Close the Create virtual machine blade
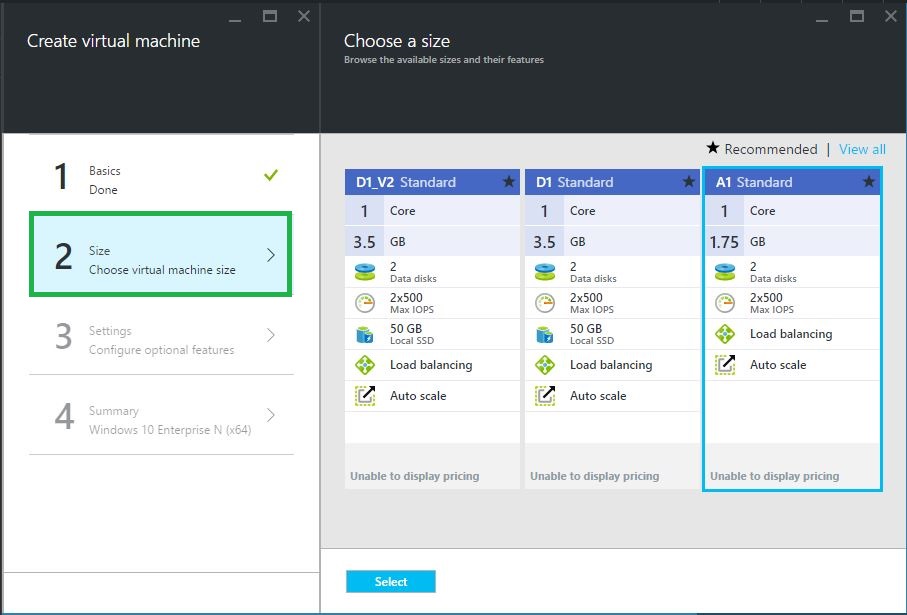The height and width of the screenshot is (615, 907). (304, 16)
